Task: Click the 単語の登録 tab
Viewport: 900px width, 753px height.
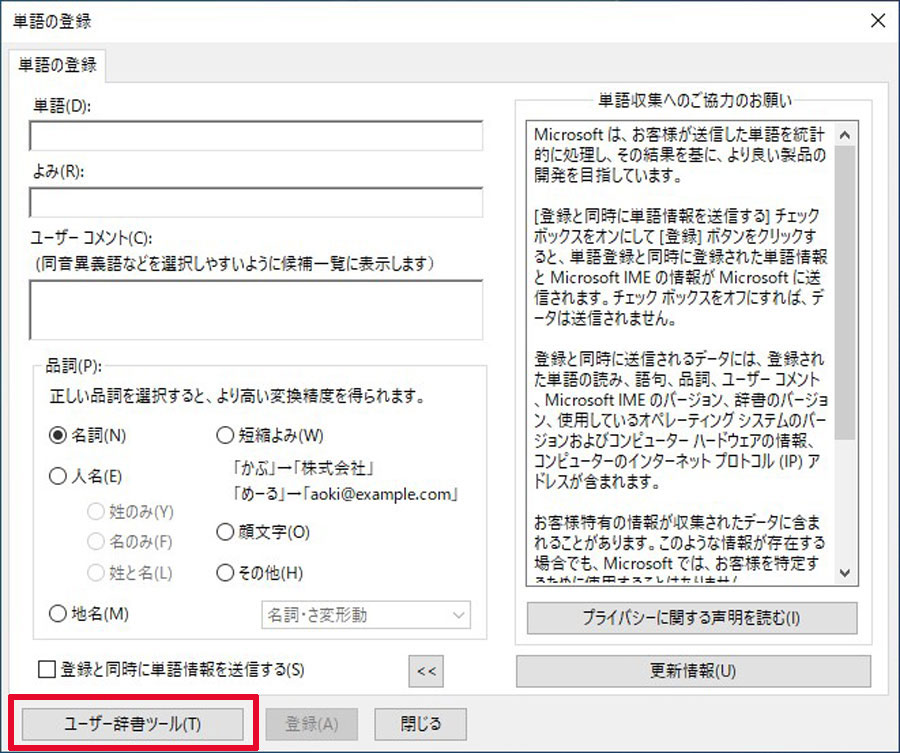Action: pyautogui.click(x=57, y=65)
